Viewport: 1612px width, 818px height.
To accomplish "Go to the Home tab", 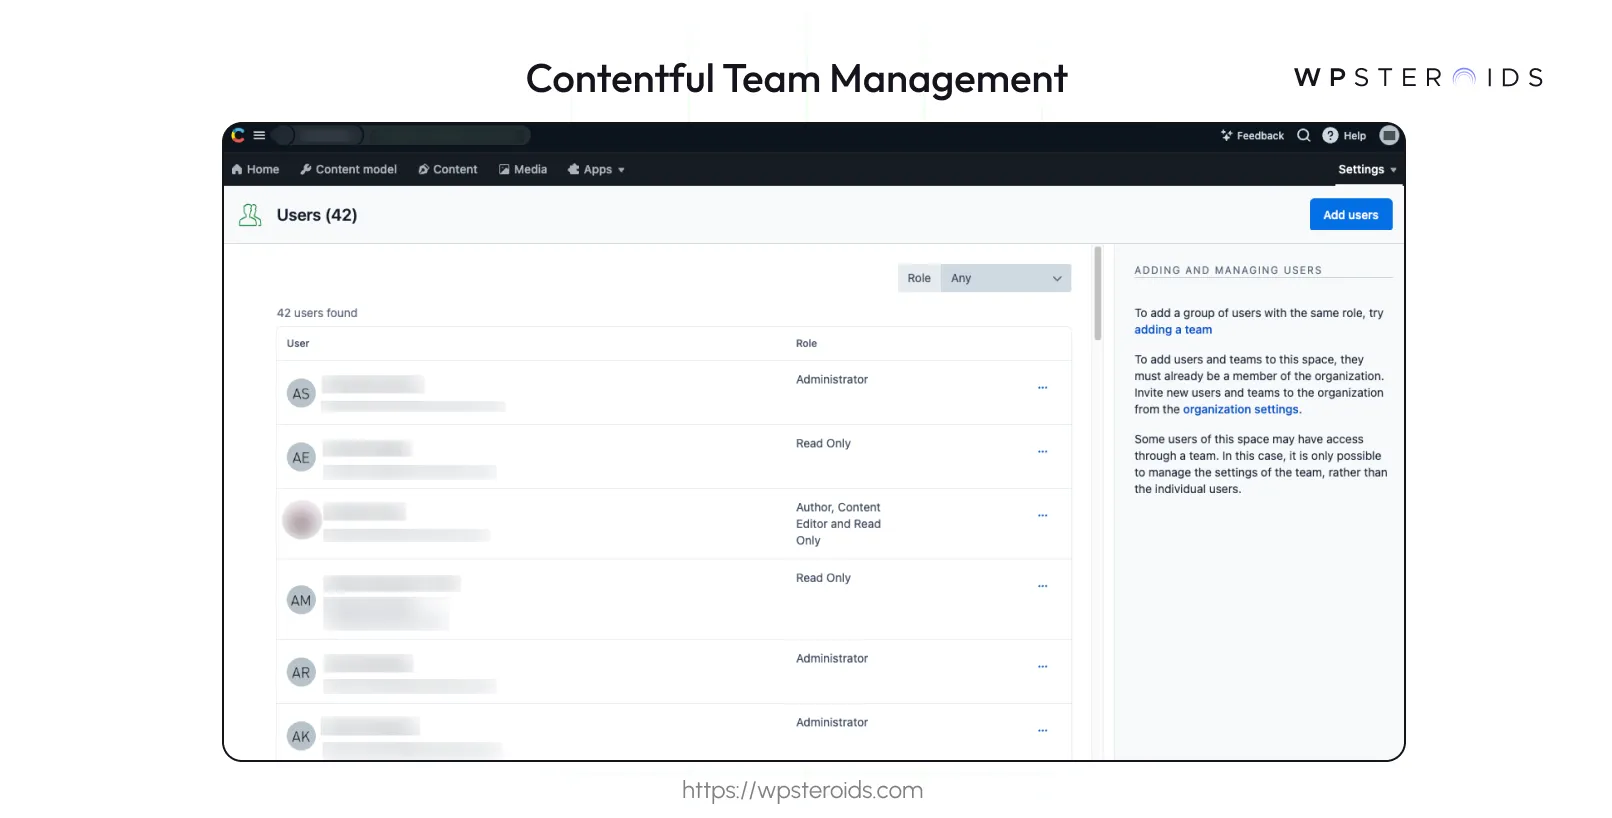I will coord(256,169).
